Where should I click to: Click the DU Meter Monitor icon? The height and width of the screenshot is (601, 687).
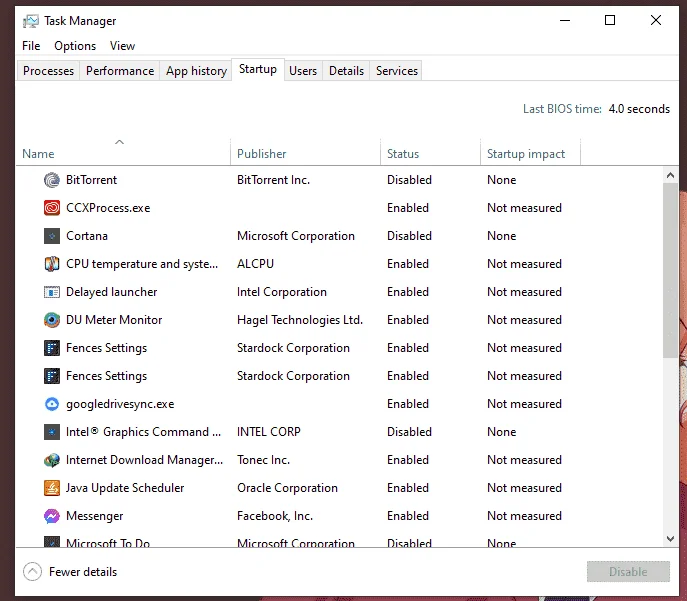[52, 320]
